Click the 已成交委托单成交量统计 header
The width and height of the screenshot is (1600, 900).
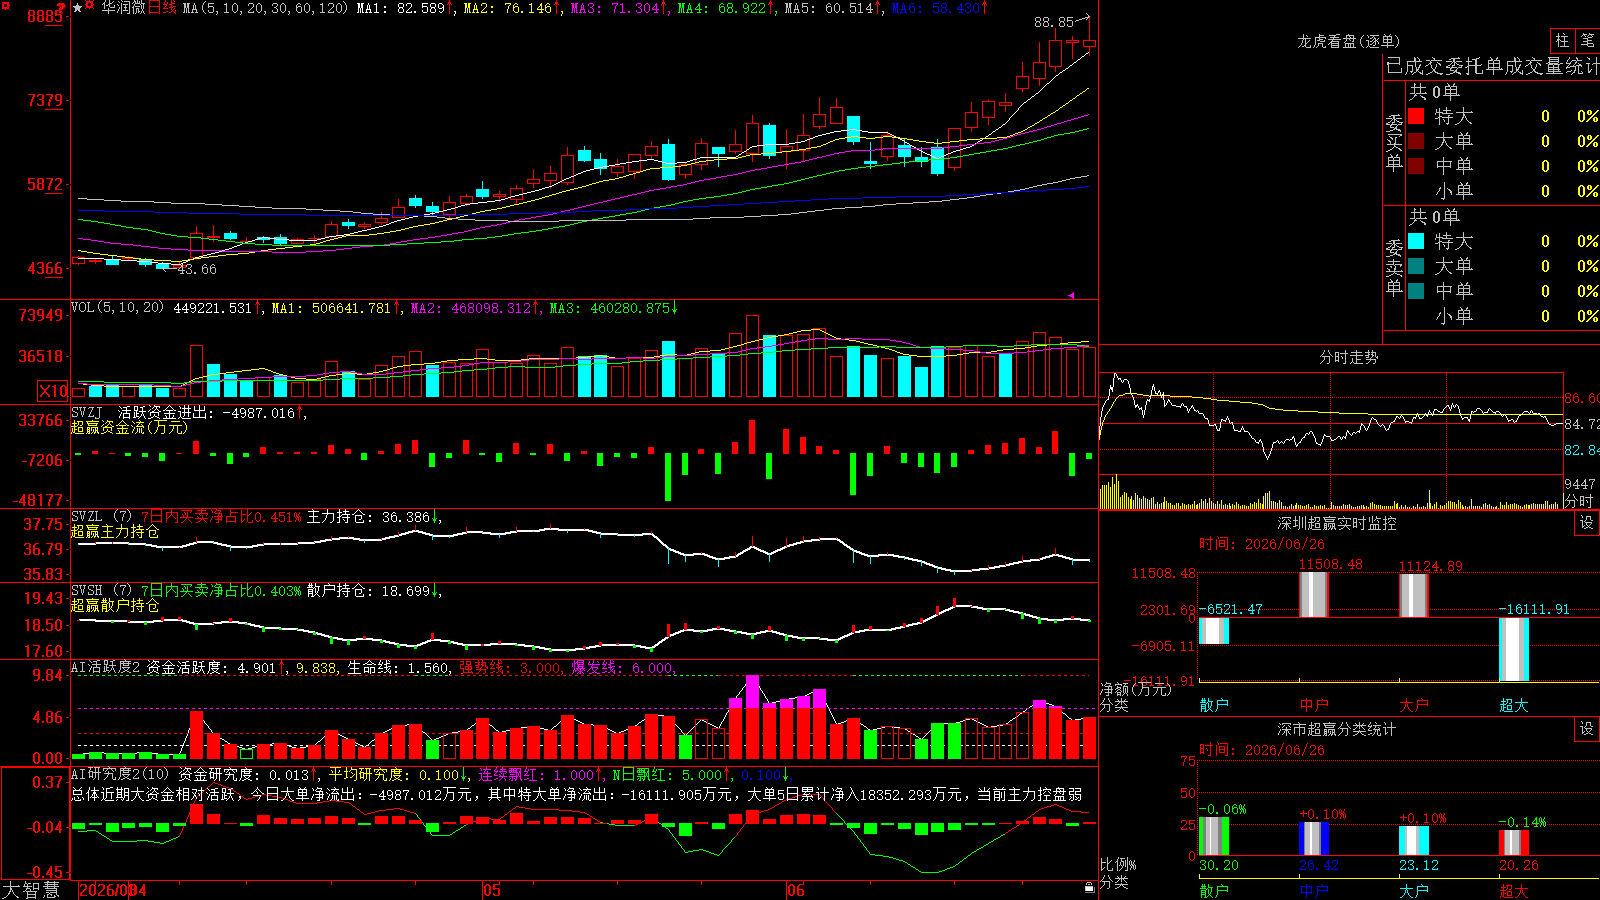[x=1492, y=66]
